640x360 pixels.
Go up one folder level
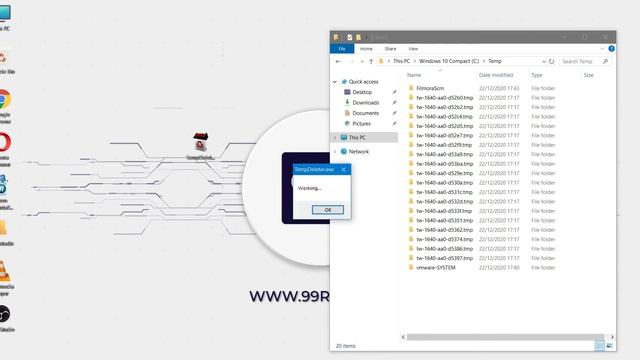[371, 61]
